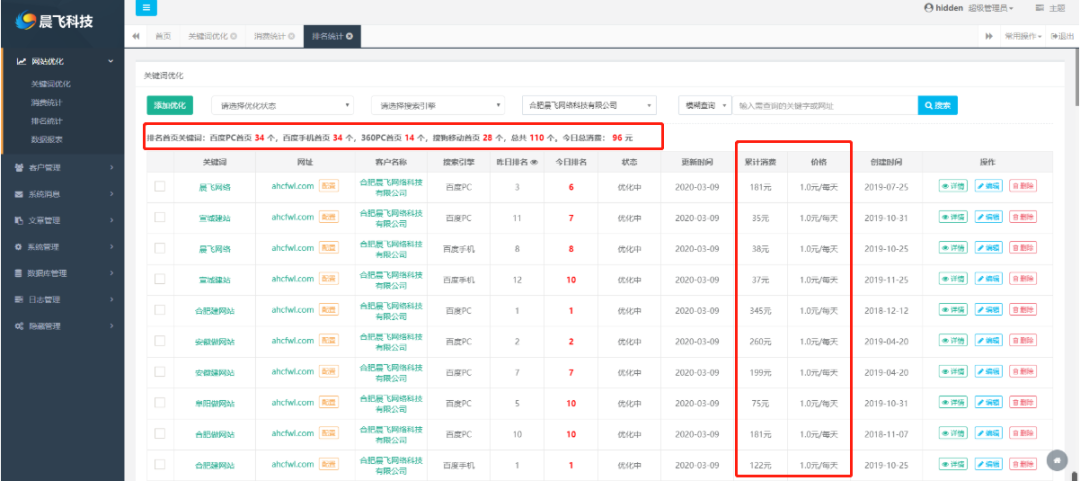Click the blue 搜索 button
The image size is (1080, 481).
point(937,105)
